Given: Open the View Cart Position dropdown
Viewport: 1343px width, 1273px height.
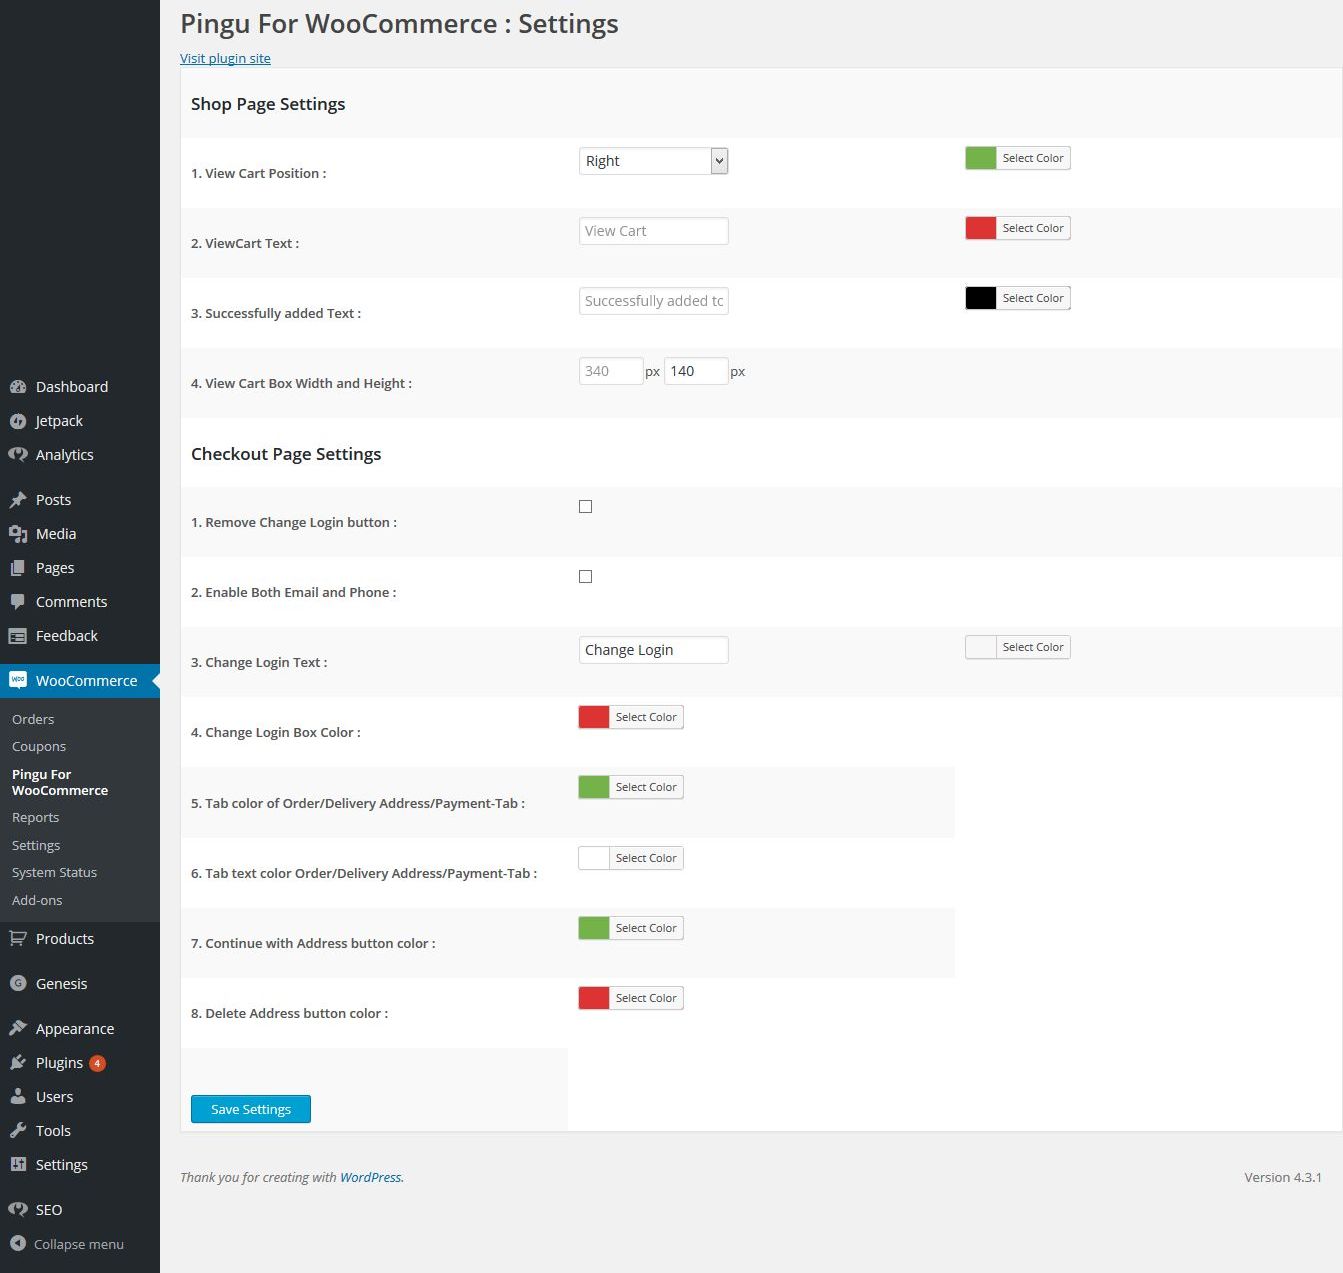Looking at the screenshot, I should pos(654,161).
